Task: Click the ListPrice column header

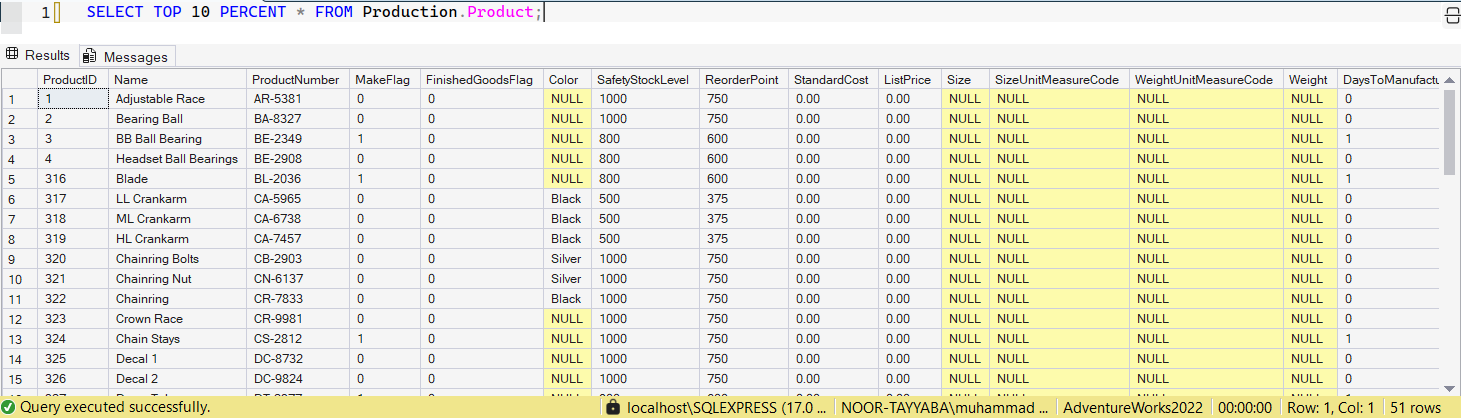Action: [909, 79]
